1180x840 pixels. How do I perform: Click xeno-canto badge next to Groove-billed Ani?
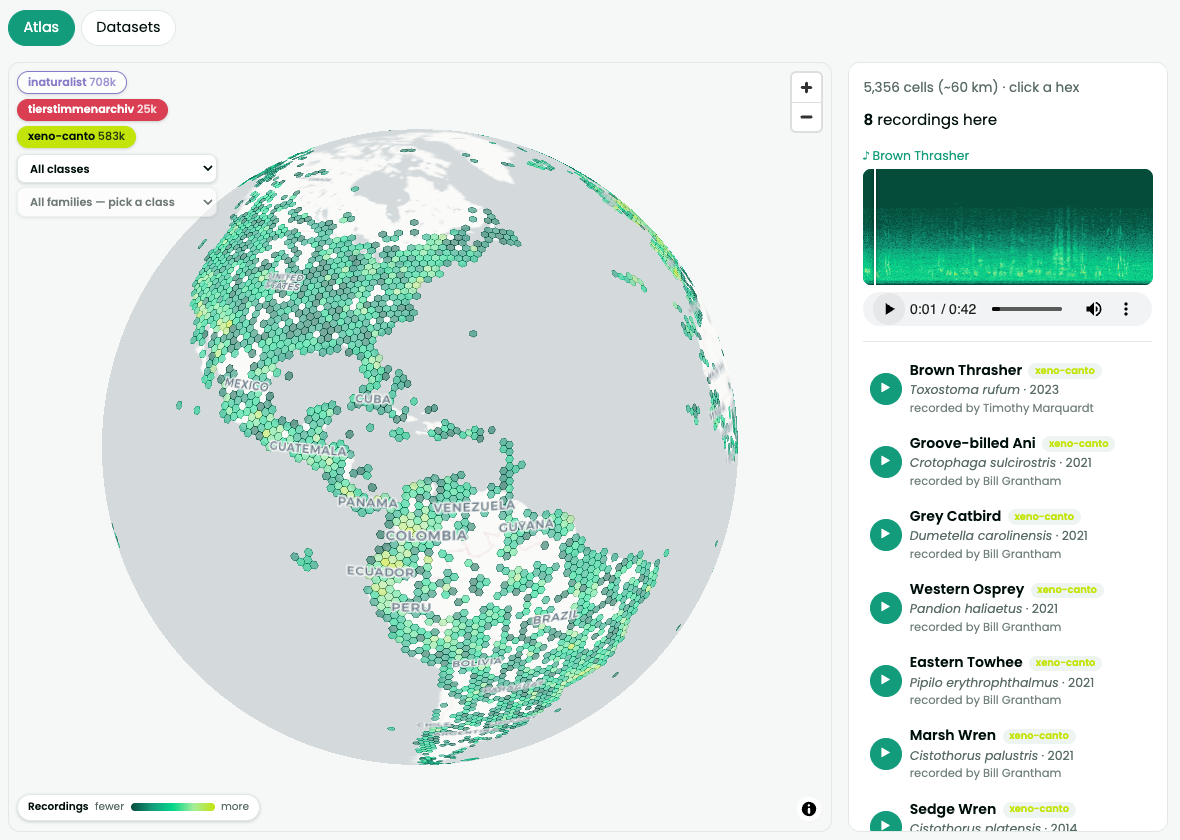point(1078,443)
